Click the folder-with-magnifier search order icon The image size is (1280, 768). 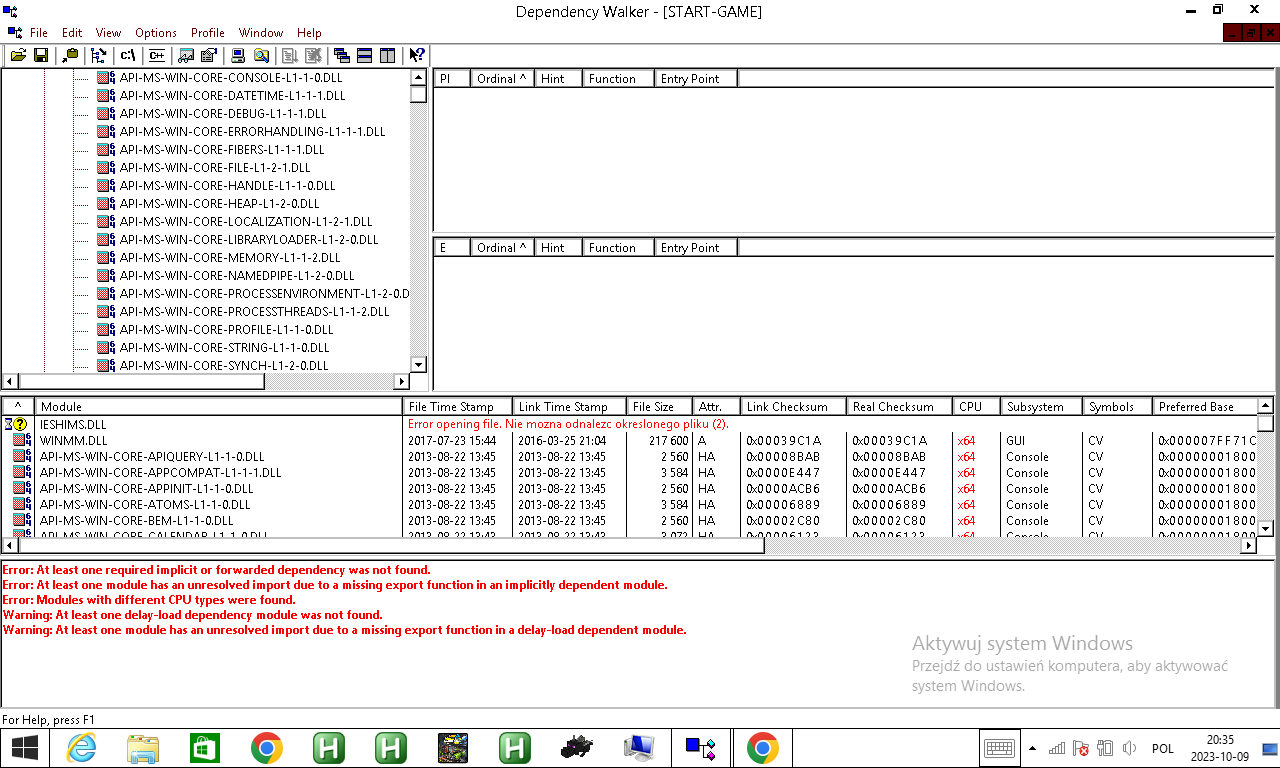coord(261,56)
